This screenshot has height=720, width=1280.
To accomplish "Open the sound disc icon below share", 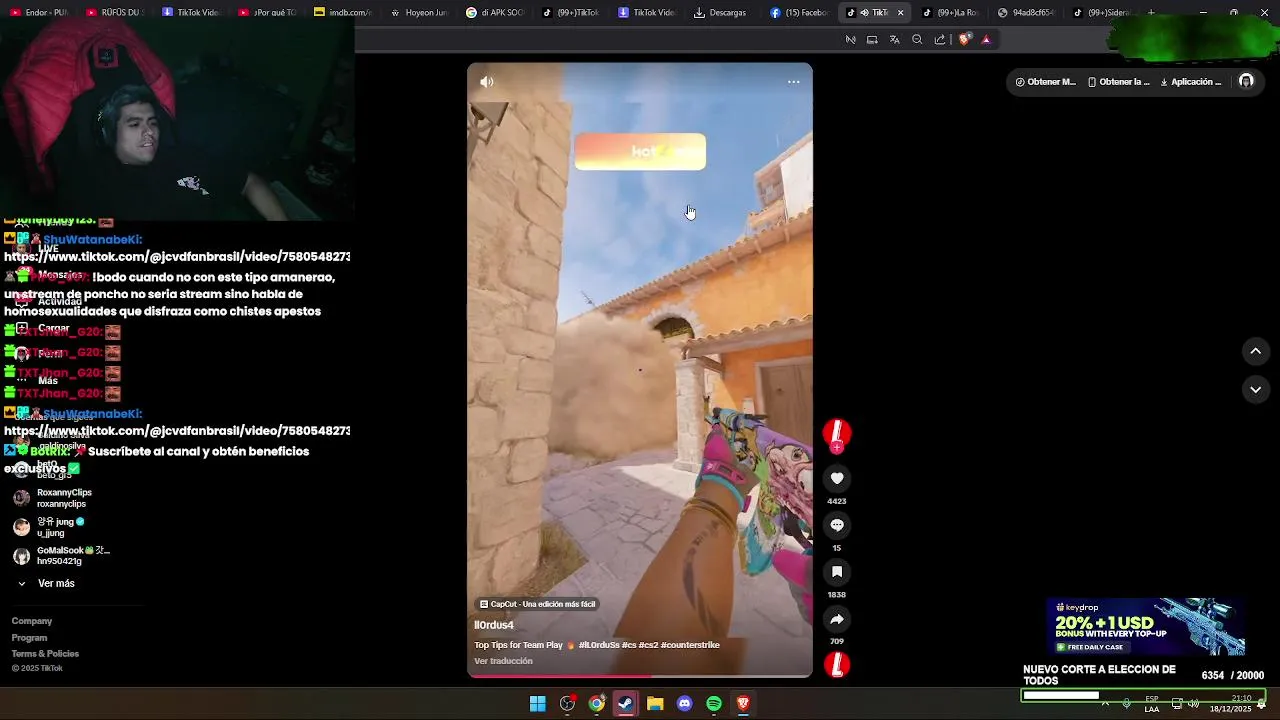I will [837, 665].
